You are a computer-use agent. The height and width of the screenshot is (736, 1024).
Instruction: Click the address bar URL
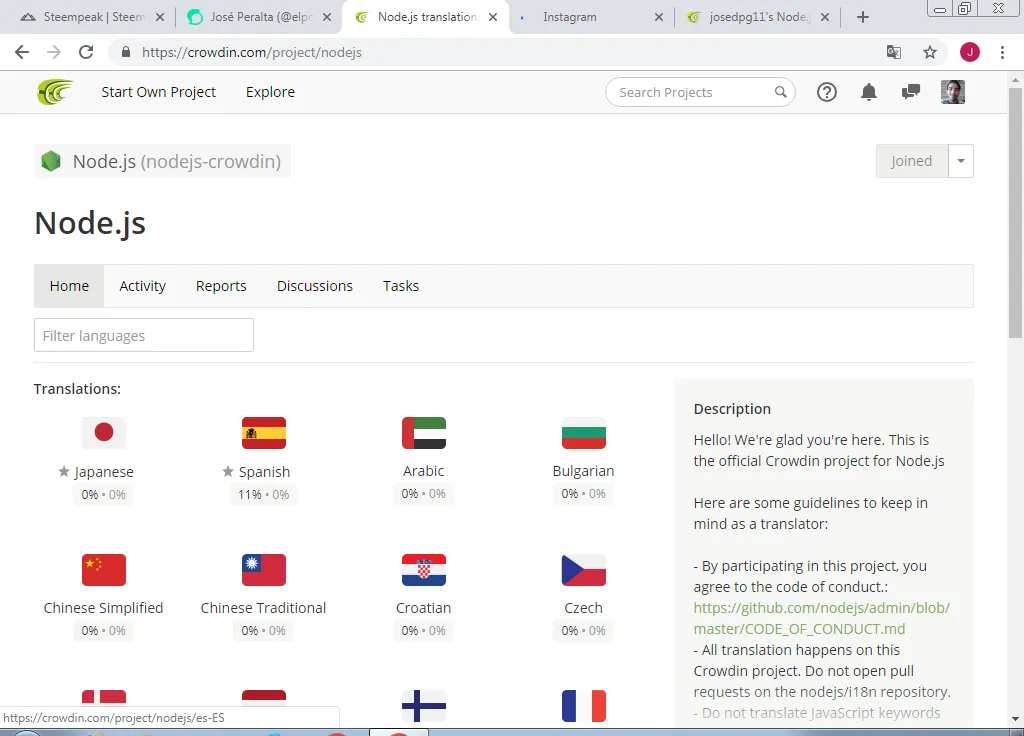[x=251, y=52]
